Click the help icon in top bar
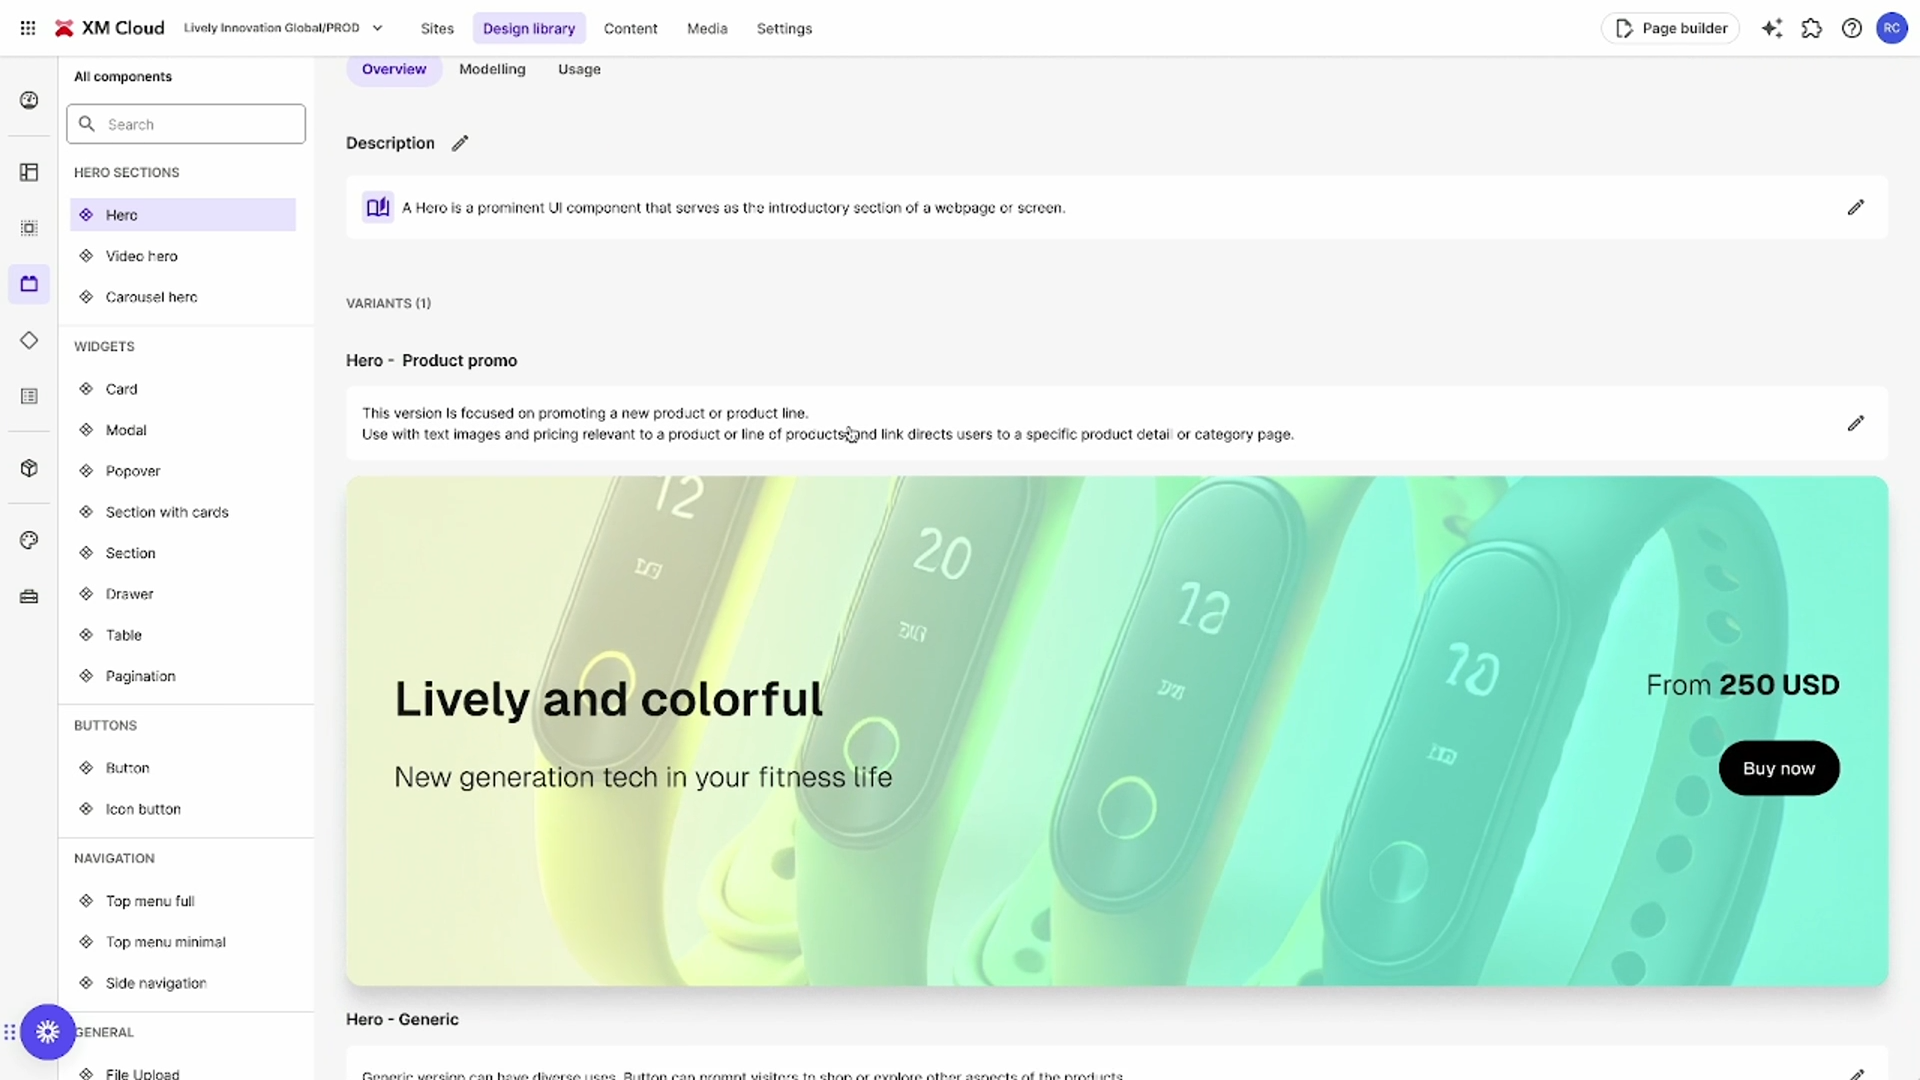Viewport: 1920px width, 1080px height. (1851, 28)
